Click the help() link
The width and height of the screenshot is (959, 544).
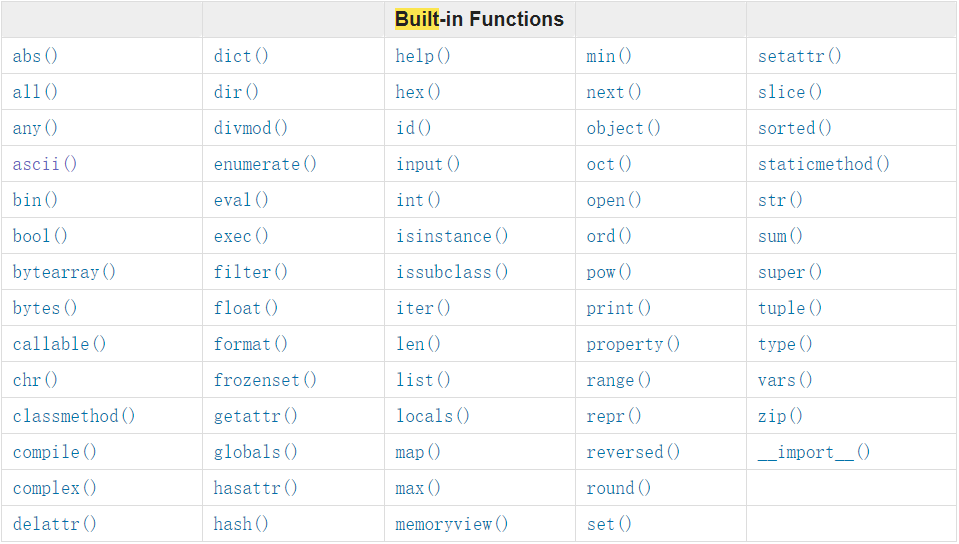coord(423,56)
